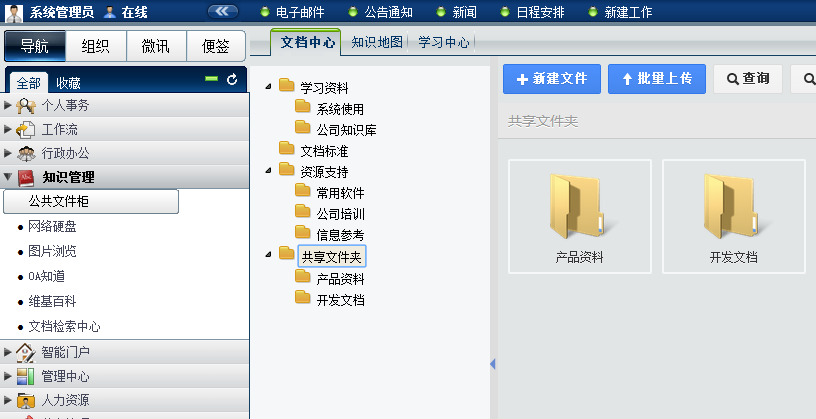Click the 文档标准 folder icon
Viewport: 816px width, 419px height.
[x=287, y=149]
